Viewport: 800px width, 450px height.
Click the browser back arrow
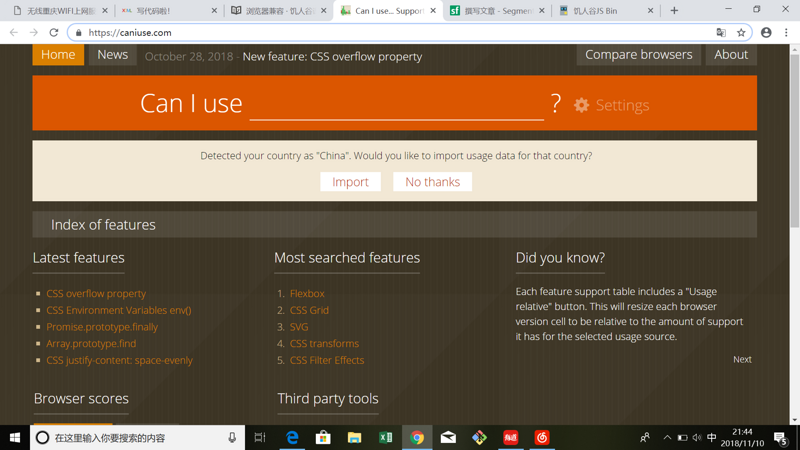[x=14, y=33]
